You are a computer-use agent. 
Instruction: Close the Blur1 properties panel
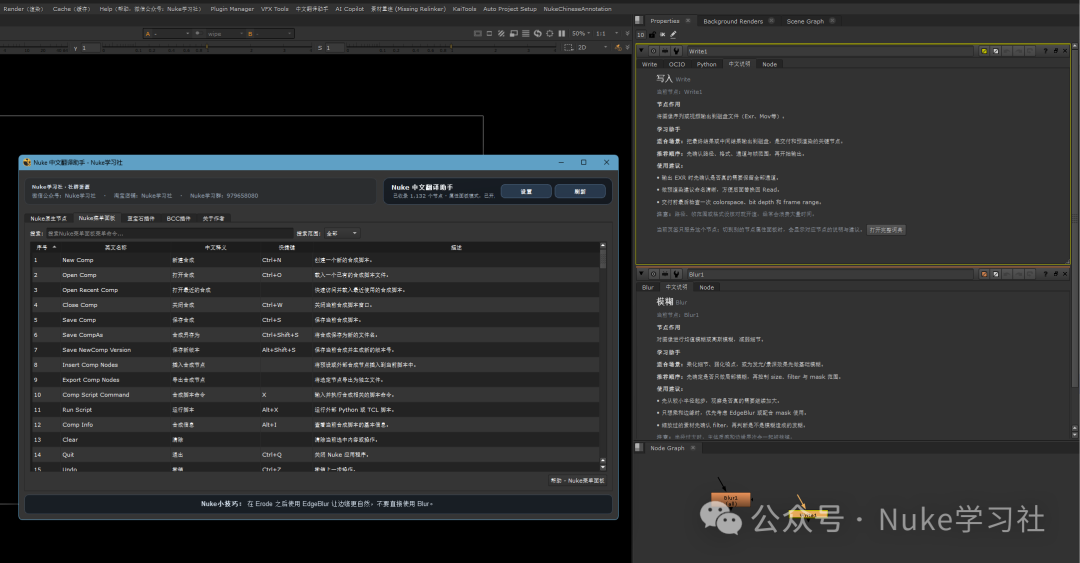pyautogui.click(x=1065, y=274)
